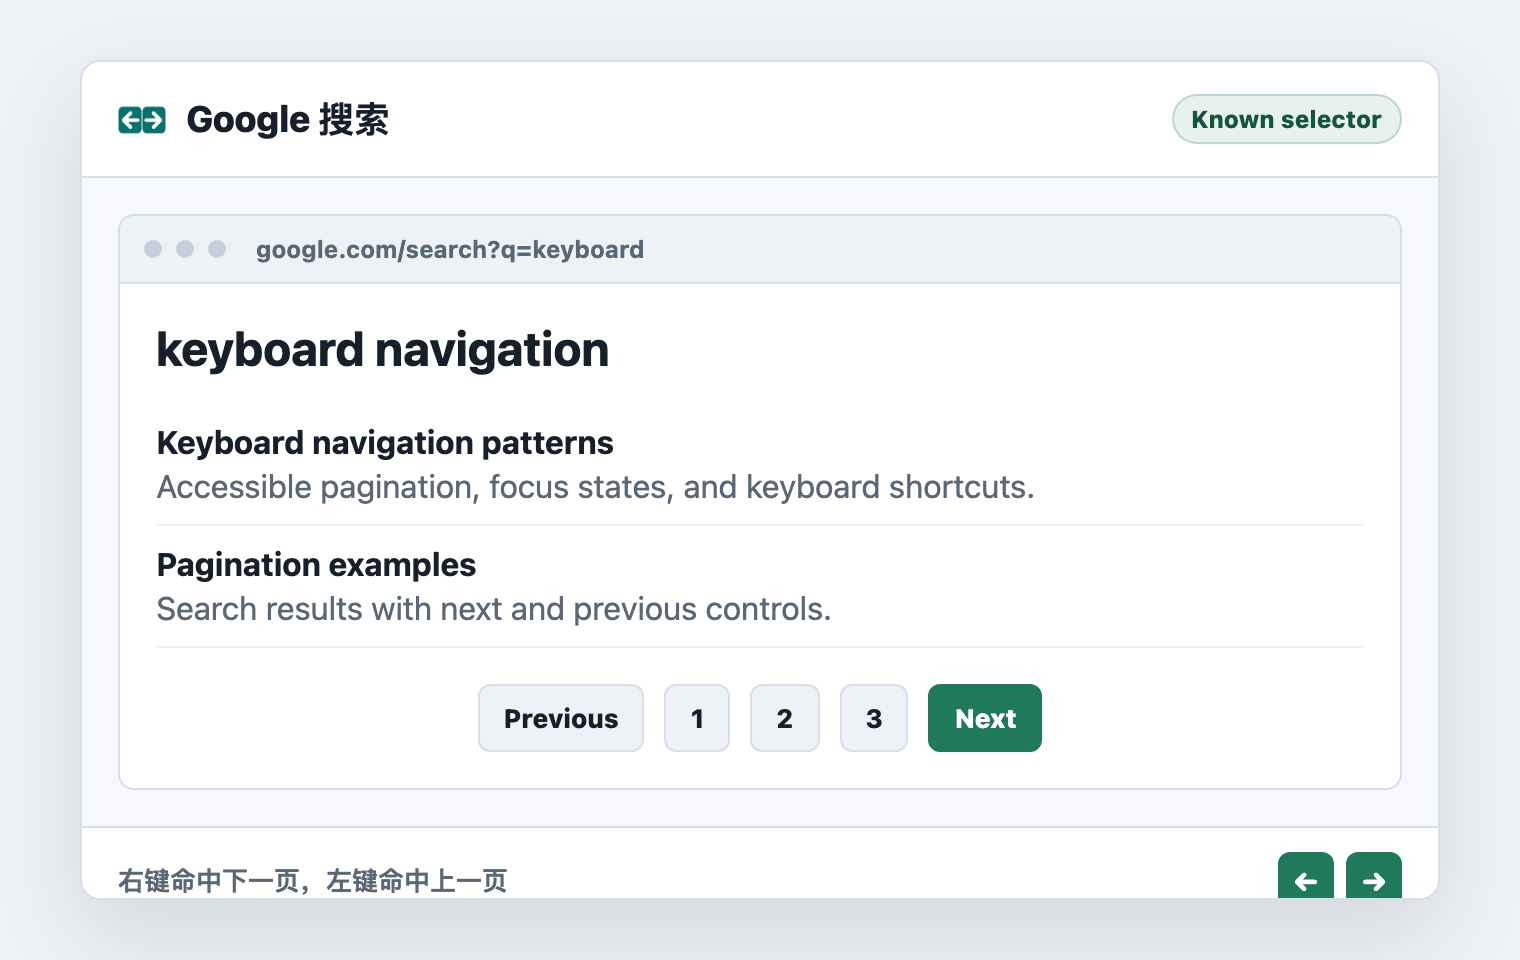The image size is (1520, 960).
Task: Click the Known selector badge
Action: tap(1286, 119)
